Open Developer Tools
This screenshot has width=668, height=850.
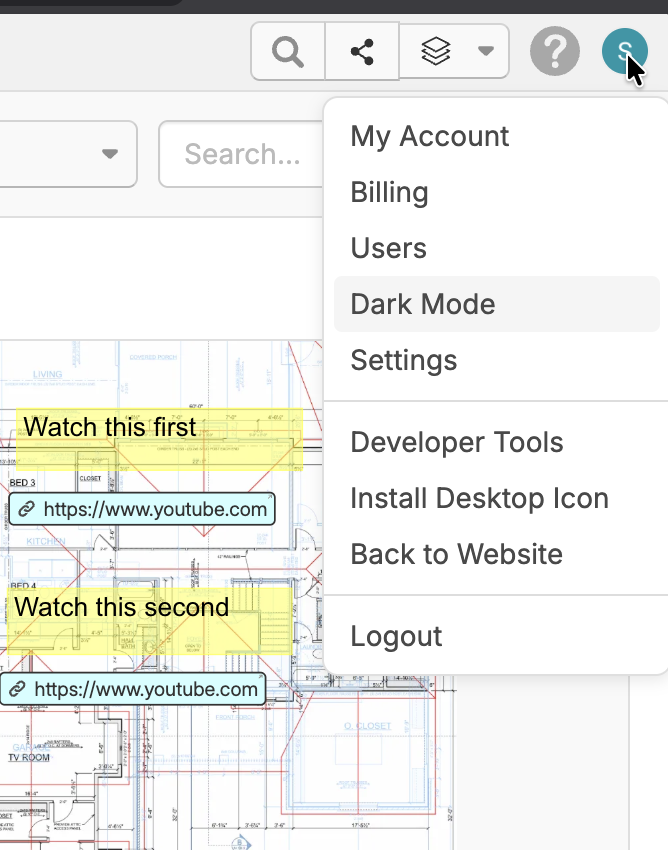tap(457, 443)
